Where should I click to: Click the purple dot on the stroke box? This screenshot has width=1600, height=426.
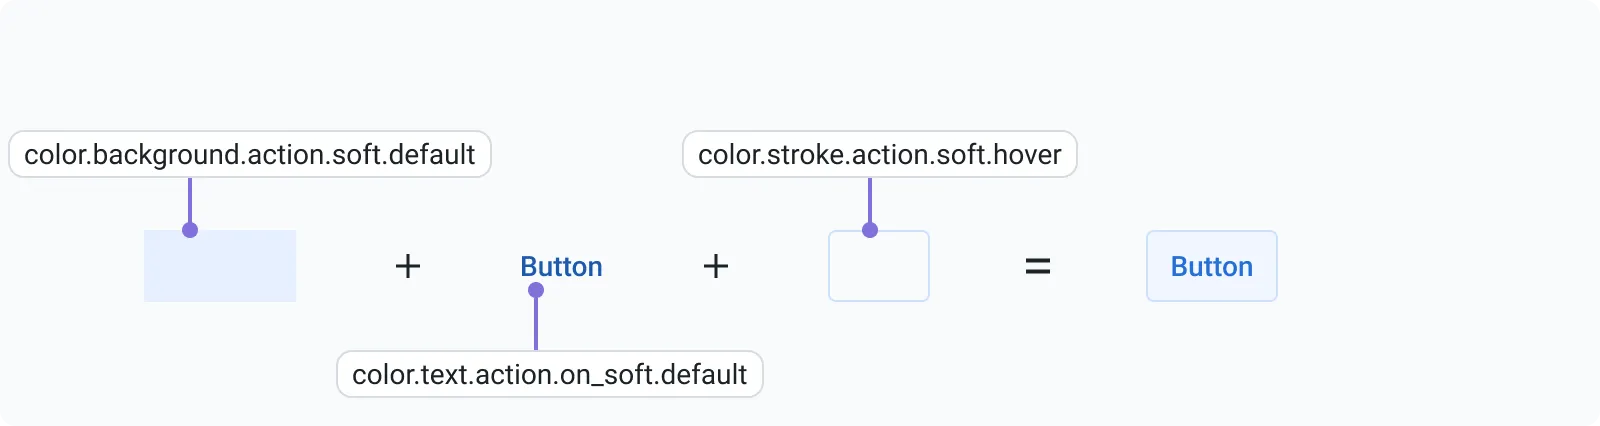click(x=870, y=230)
